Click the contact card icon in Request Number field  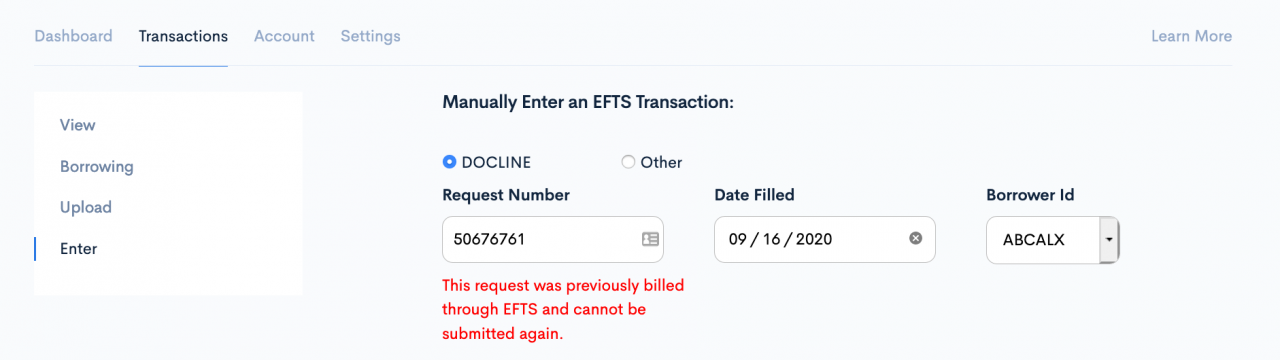650,239
